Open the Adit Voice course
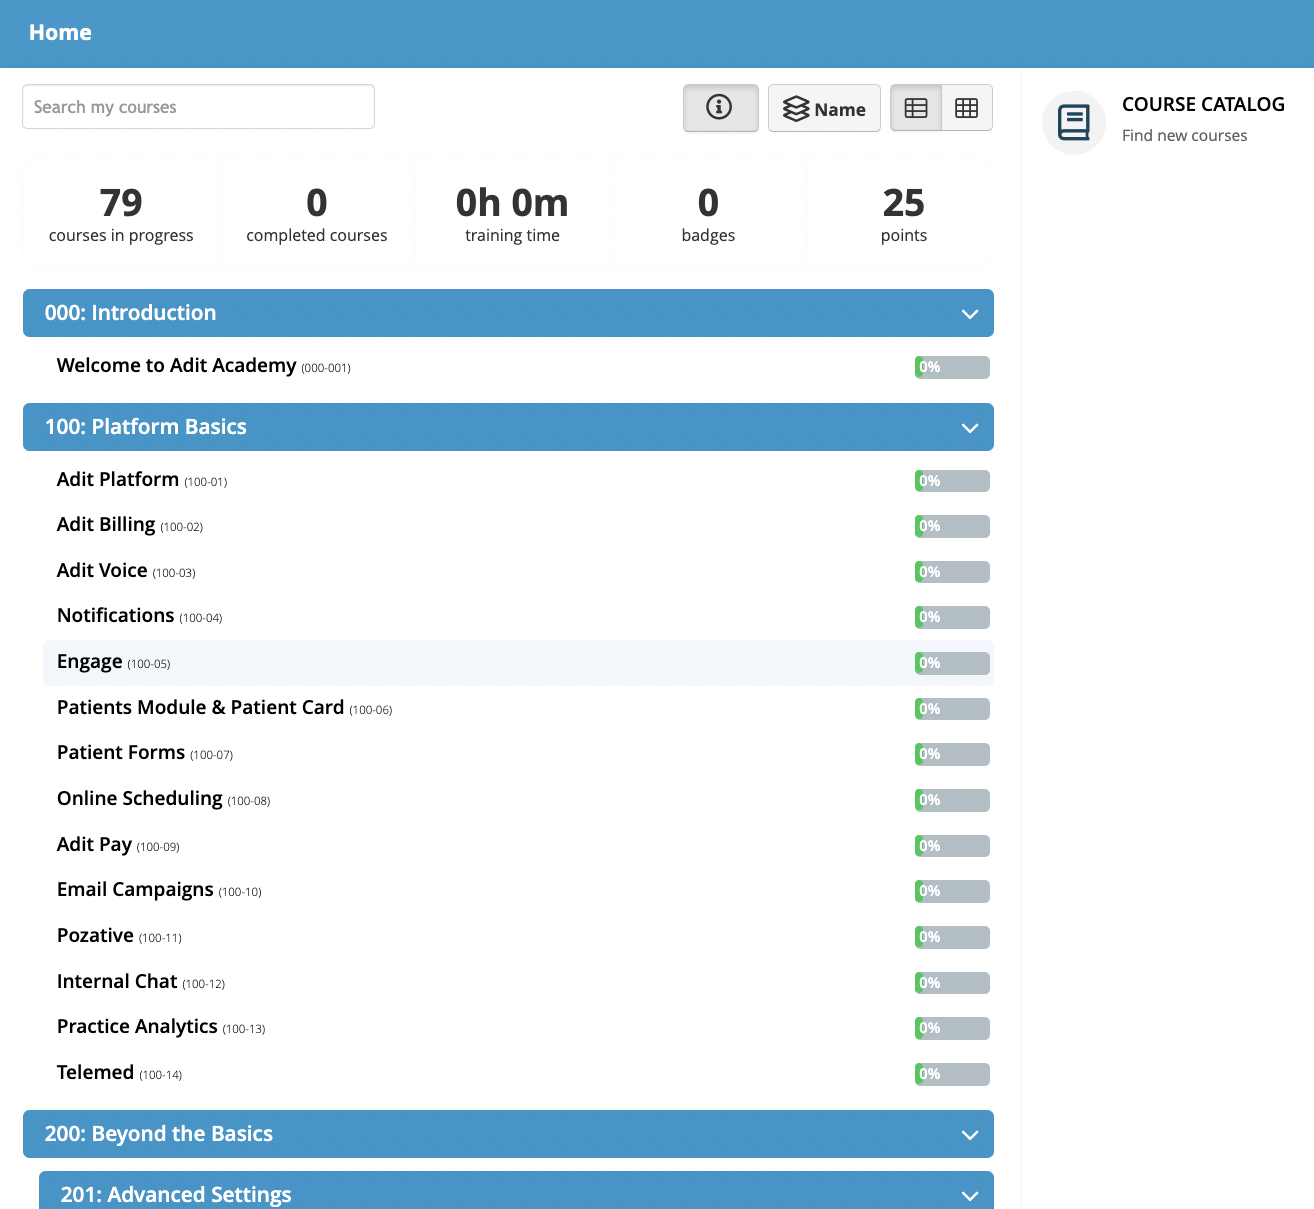The height and width of the screenshot is (1209, 1314). tap(102, 571)
